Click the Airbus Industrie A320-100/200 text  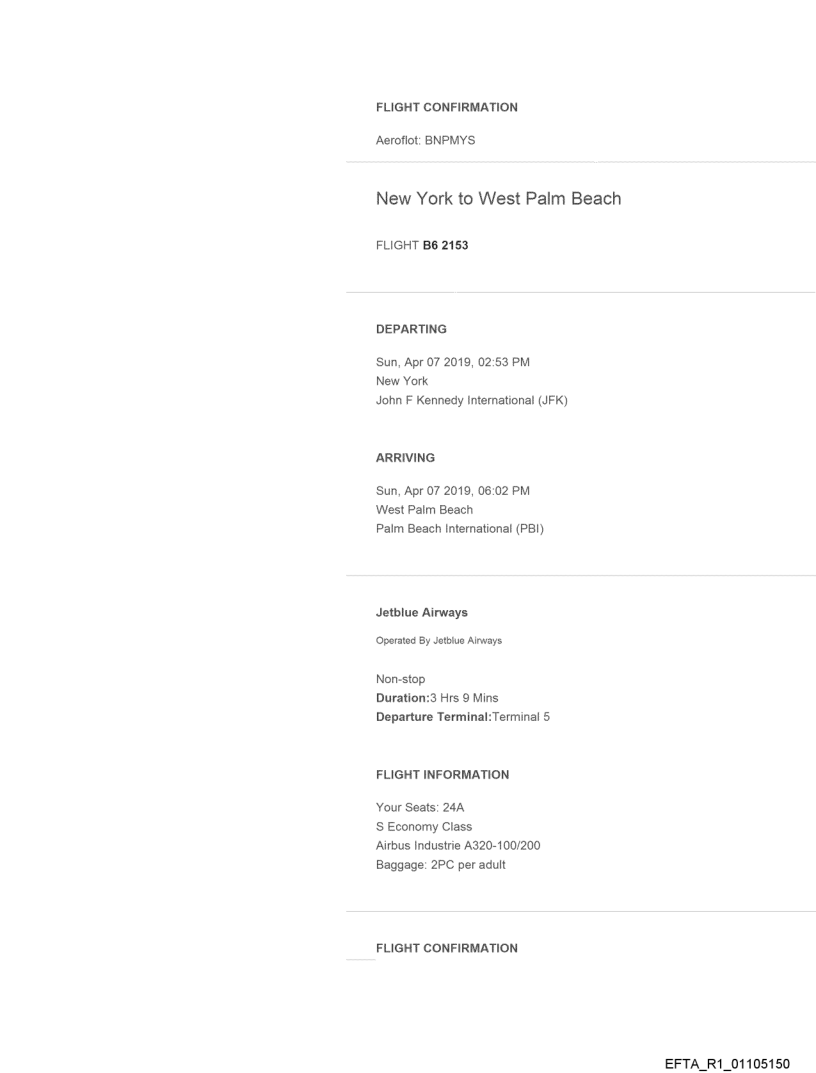coord(458,846)
